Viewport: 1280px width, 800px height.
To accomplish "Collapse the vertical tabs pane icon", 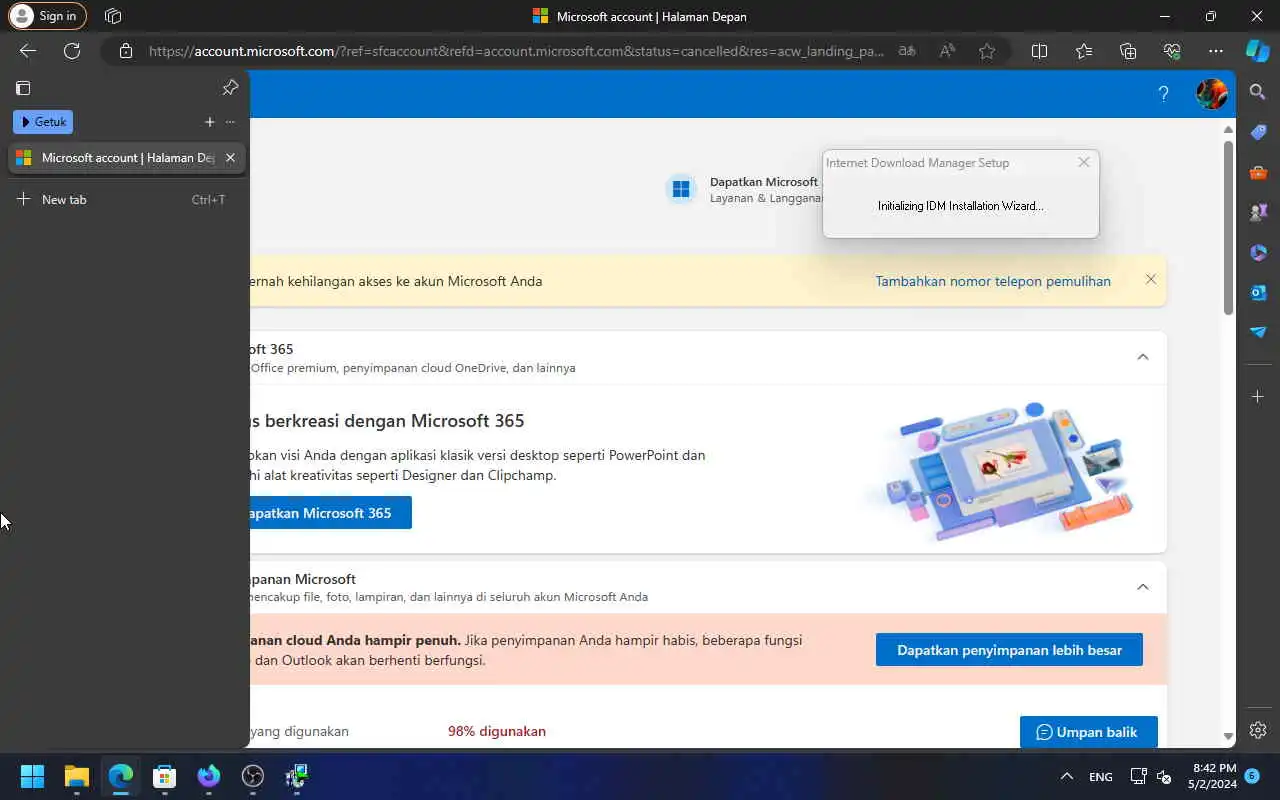I will tap(23, 88).
